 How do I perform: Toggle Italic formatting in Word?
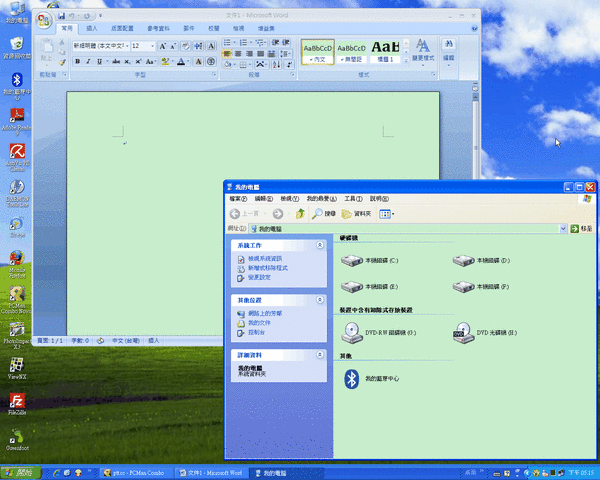[88, 62]
